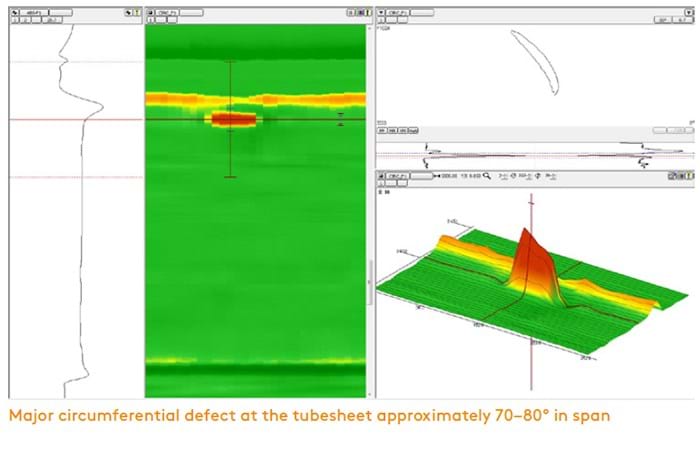The height and width of the screenshot is (450, 700).
Task: Open the dropdown arrow at Lissajous panel top-left
Action: pos(381,12)
